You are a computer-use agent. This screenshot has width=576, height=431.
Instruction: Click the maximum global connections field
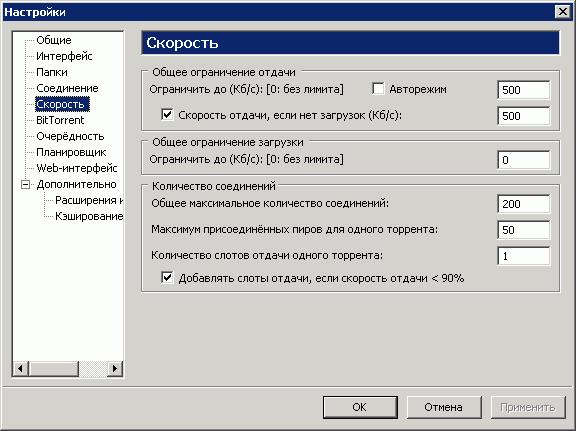point(523,204)
